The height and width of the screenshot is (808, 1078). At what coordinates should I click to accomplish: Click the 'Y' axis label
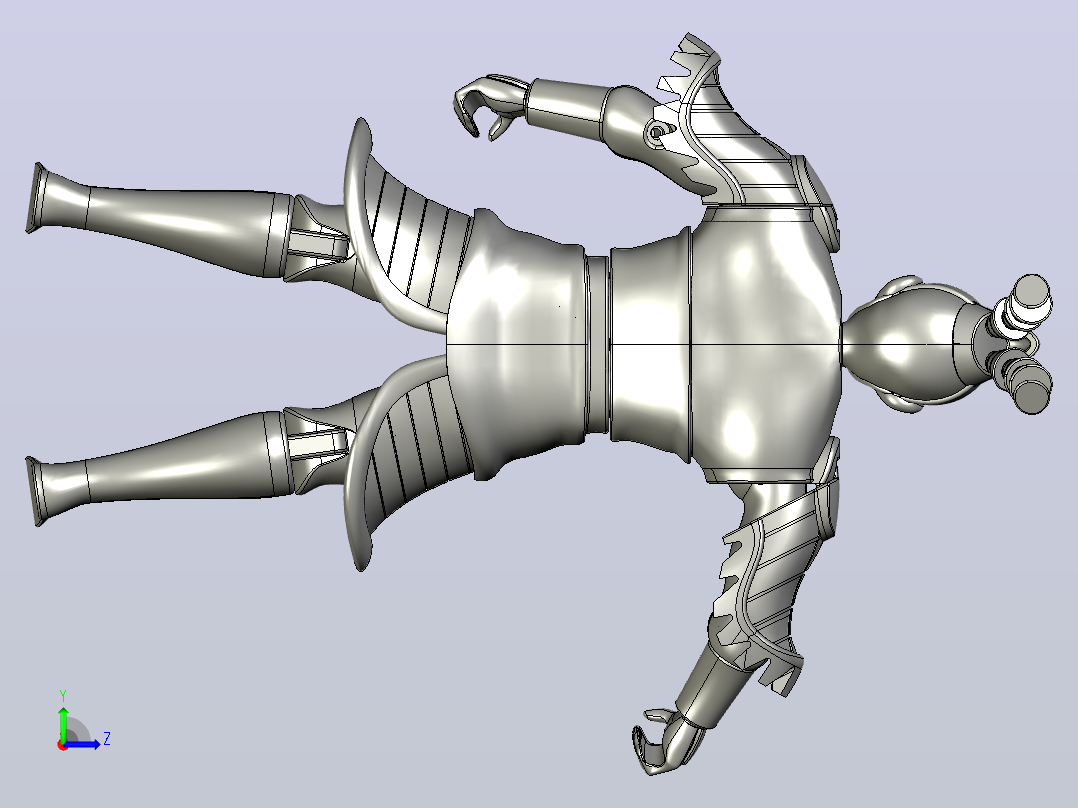click(x=63, y=695)
